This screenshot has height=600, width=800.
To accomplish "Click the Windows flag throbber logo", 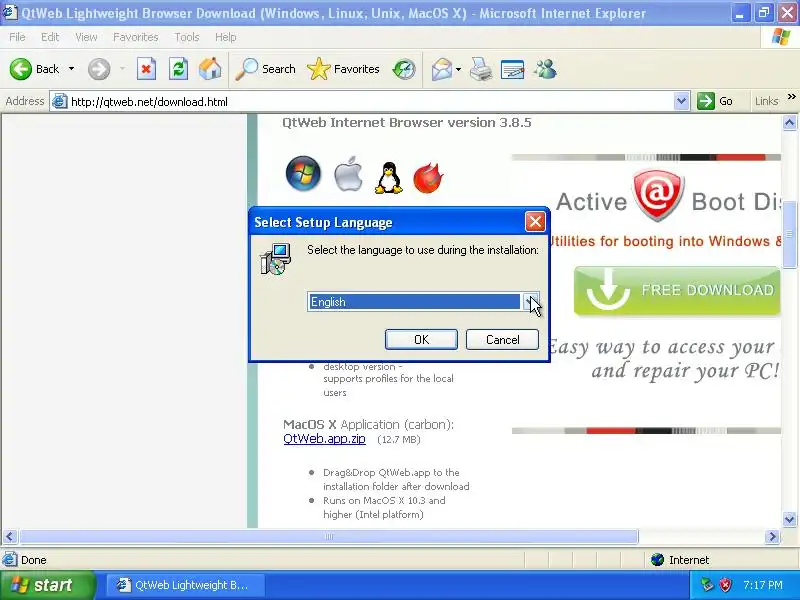I will point(781,37).
